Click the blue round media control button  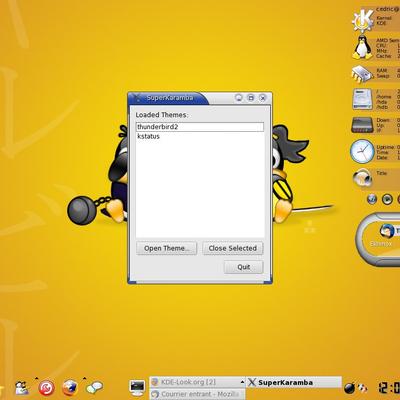pos(372,199)
